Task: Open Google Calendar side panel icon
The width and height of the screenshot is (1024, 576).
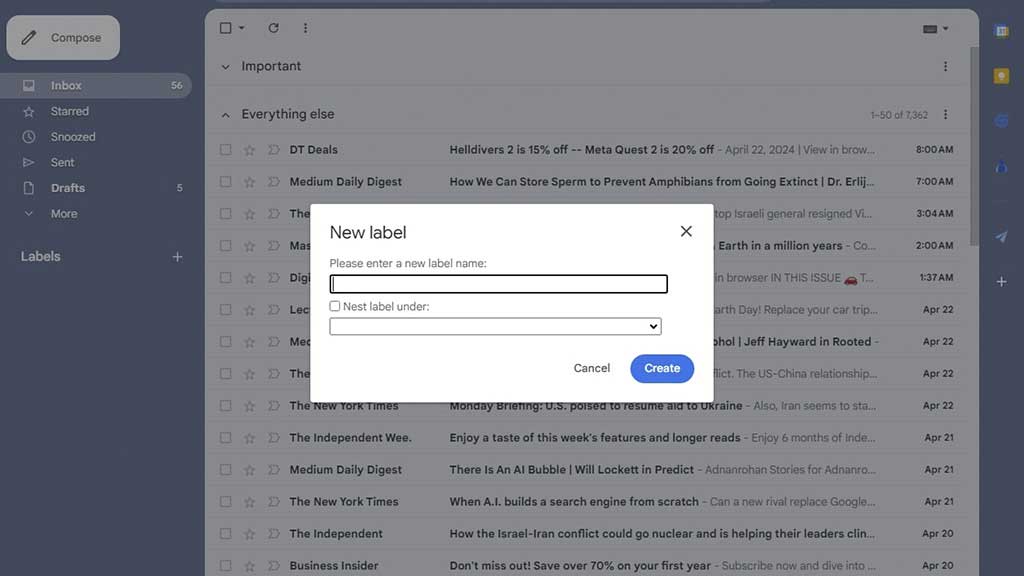Action: [x=1001, y=31]
